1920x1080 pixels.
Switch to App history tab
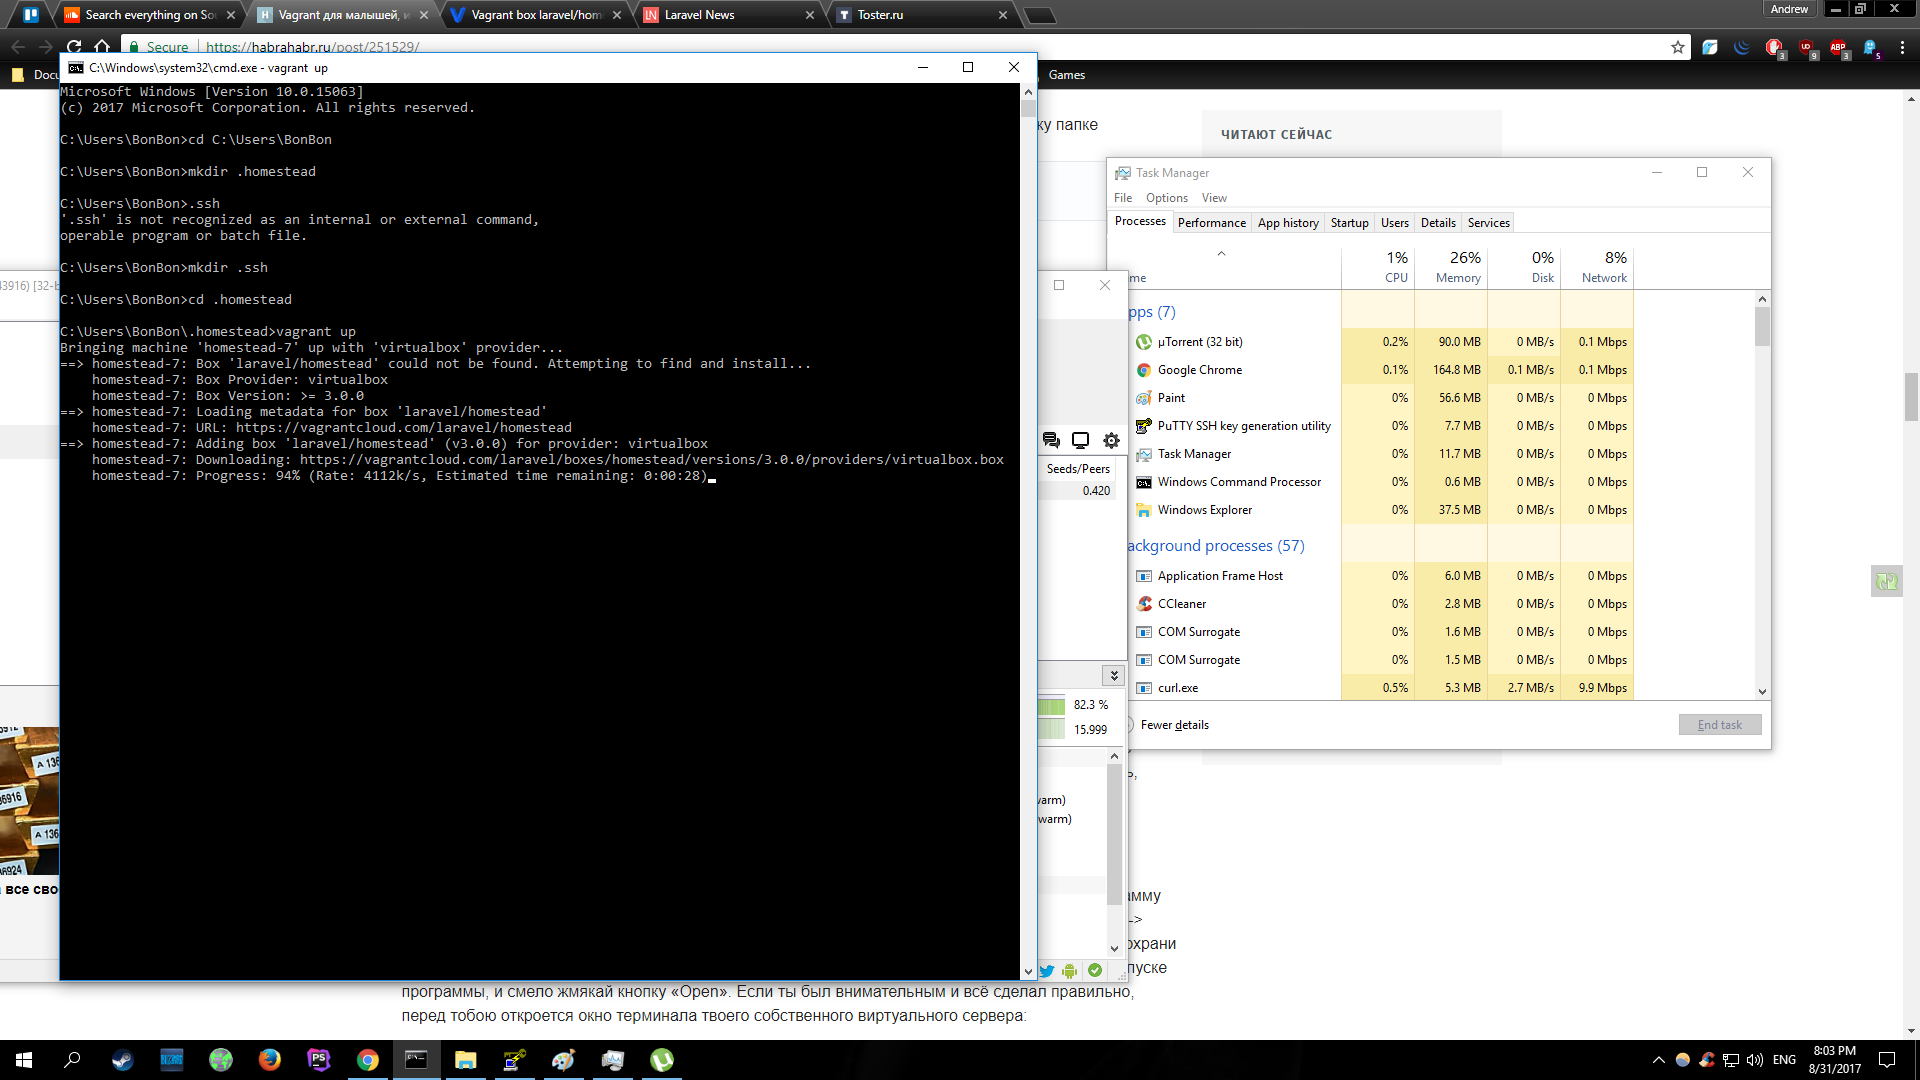pyautogui.click(x=1288, y=223)
